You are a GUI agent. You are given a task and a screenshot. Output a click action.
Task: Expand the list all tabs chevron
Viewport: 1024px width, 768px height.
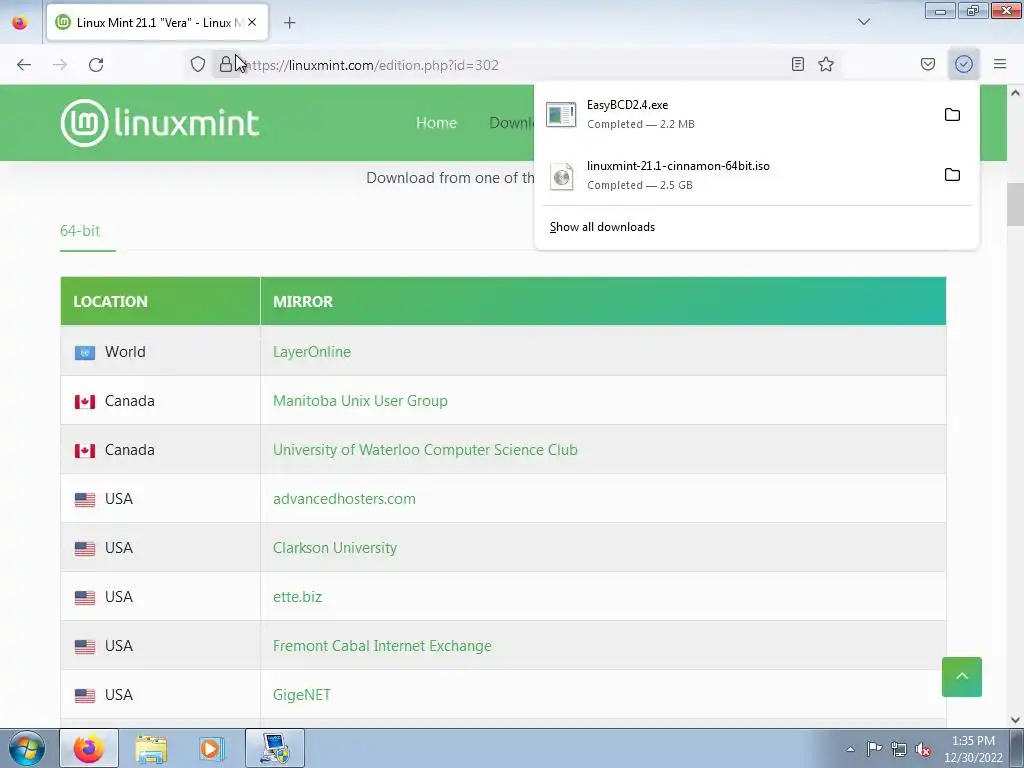coord(863,22)
